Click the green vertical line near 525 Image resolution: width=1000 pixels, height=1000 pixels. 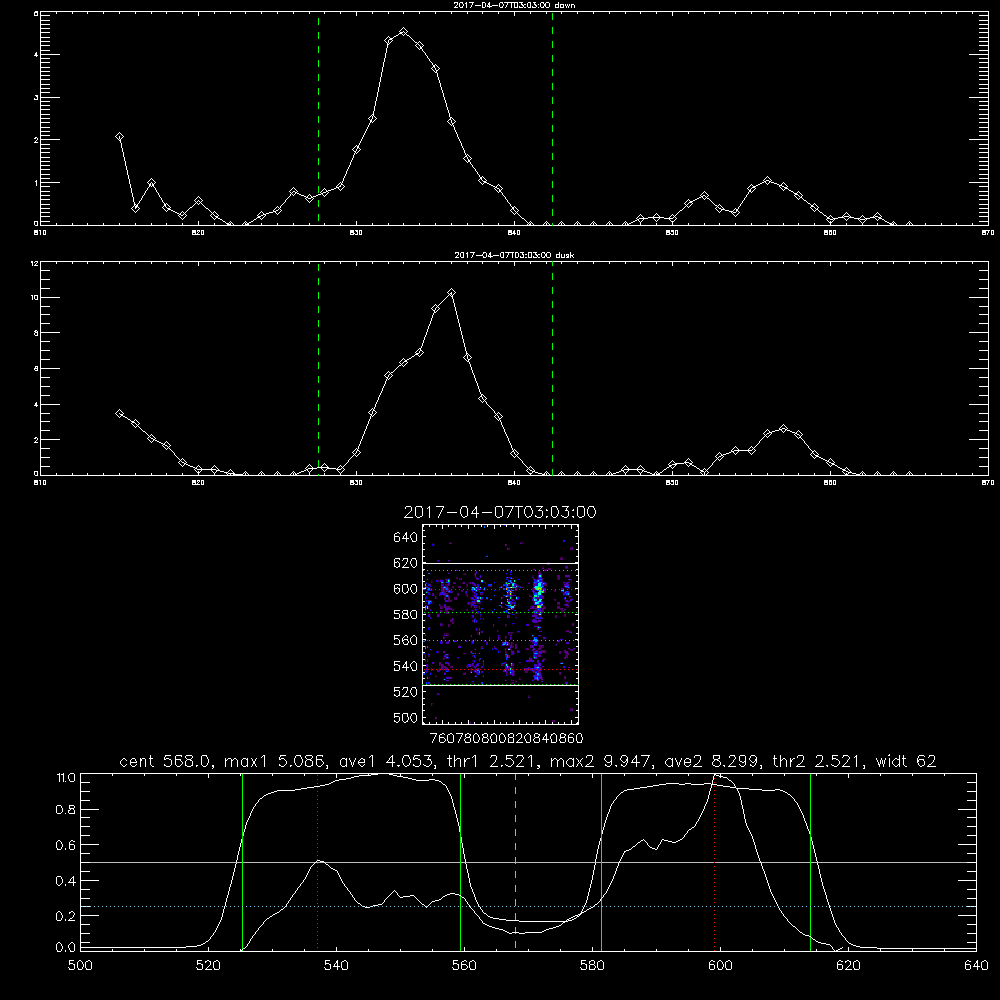click(x=242, y=862)
